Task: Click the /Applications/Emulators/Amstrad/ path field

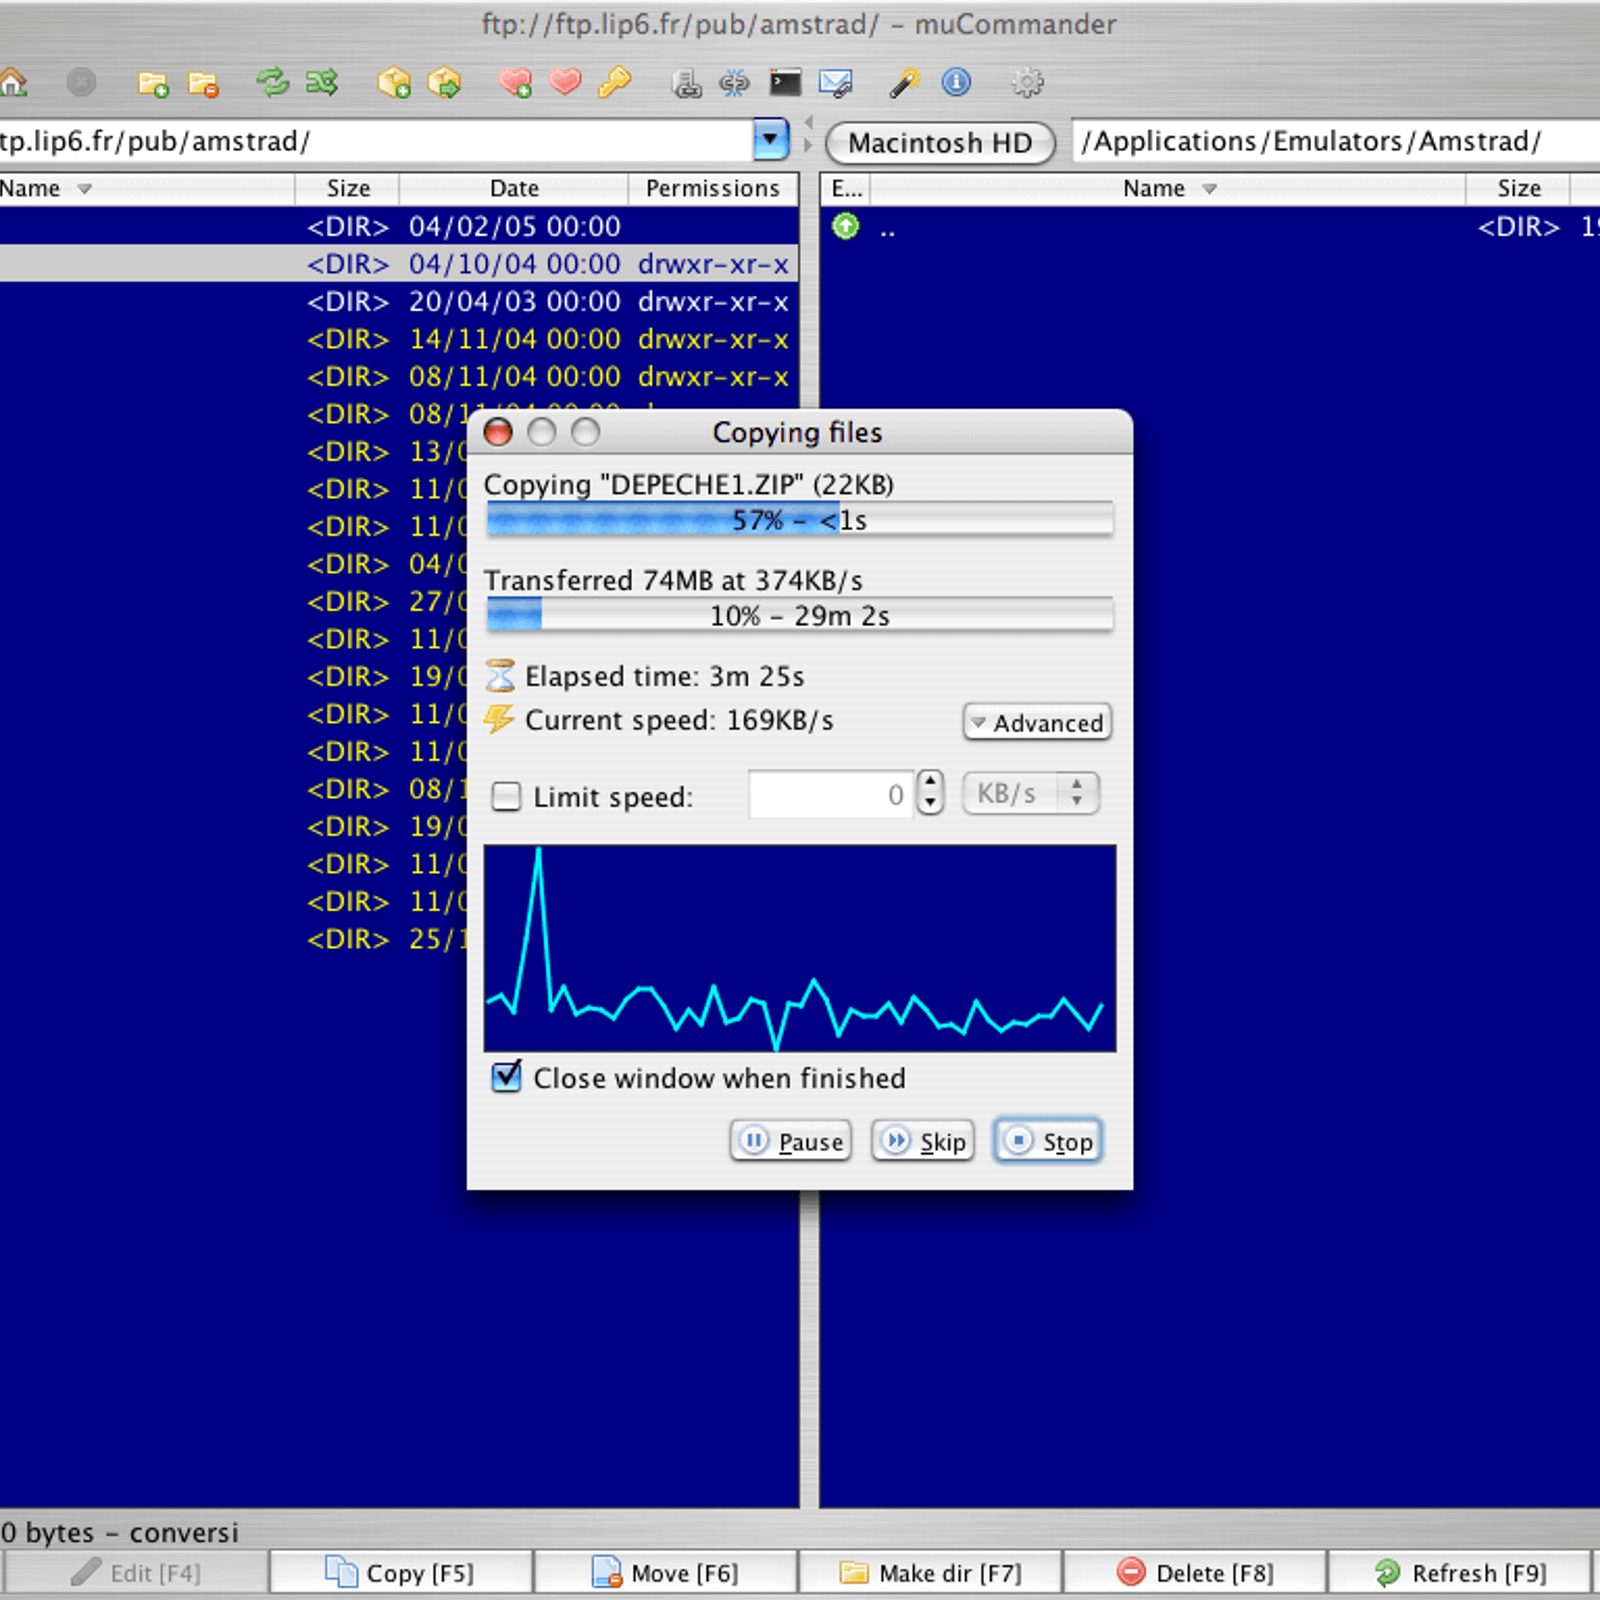Action: click(1336, 141)
